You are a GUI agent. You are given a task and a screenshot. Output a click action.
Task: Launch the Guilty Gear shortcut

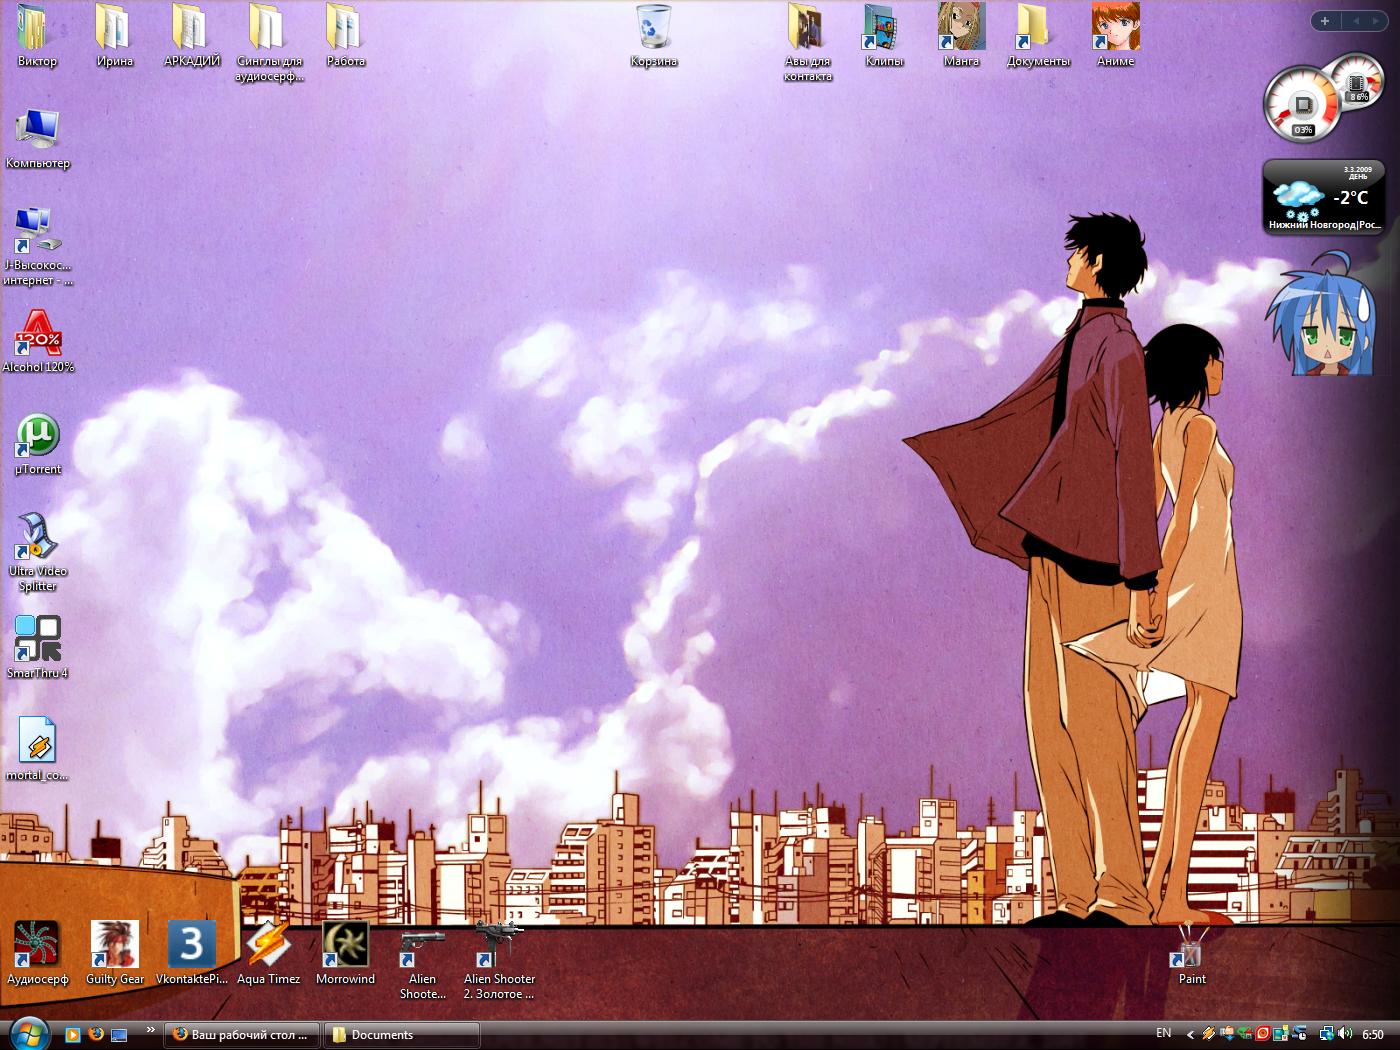click(x=114, y=953)
